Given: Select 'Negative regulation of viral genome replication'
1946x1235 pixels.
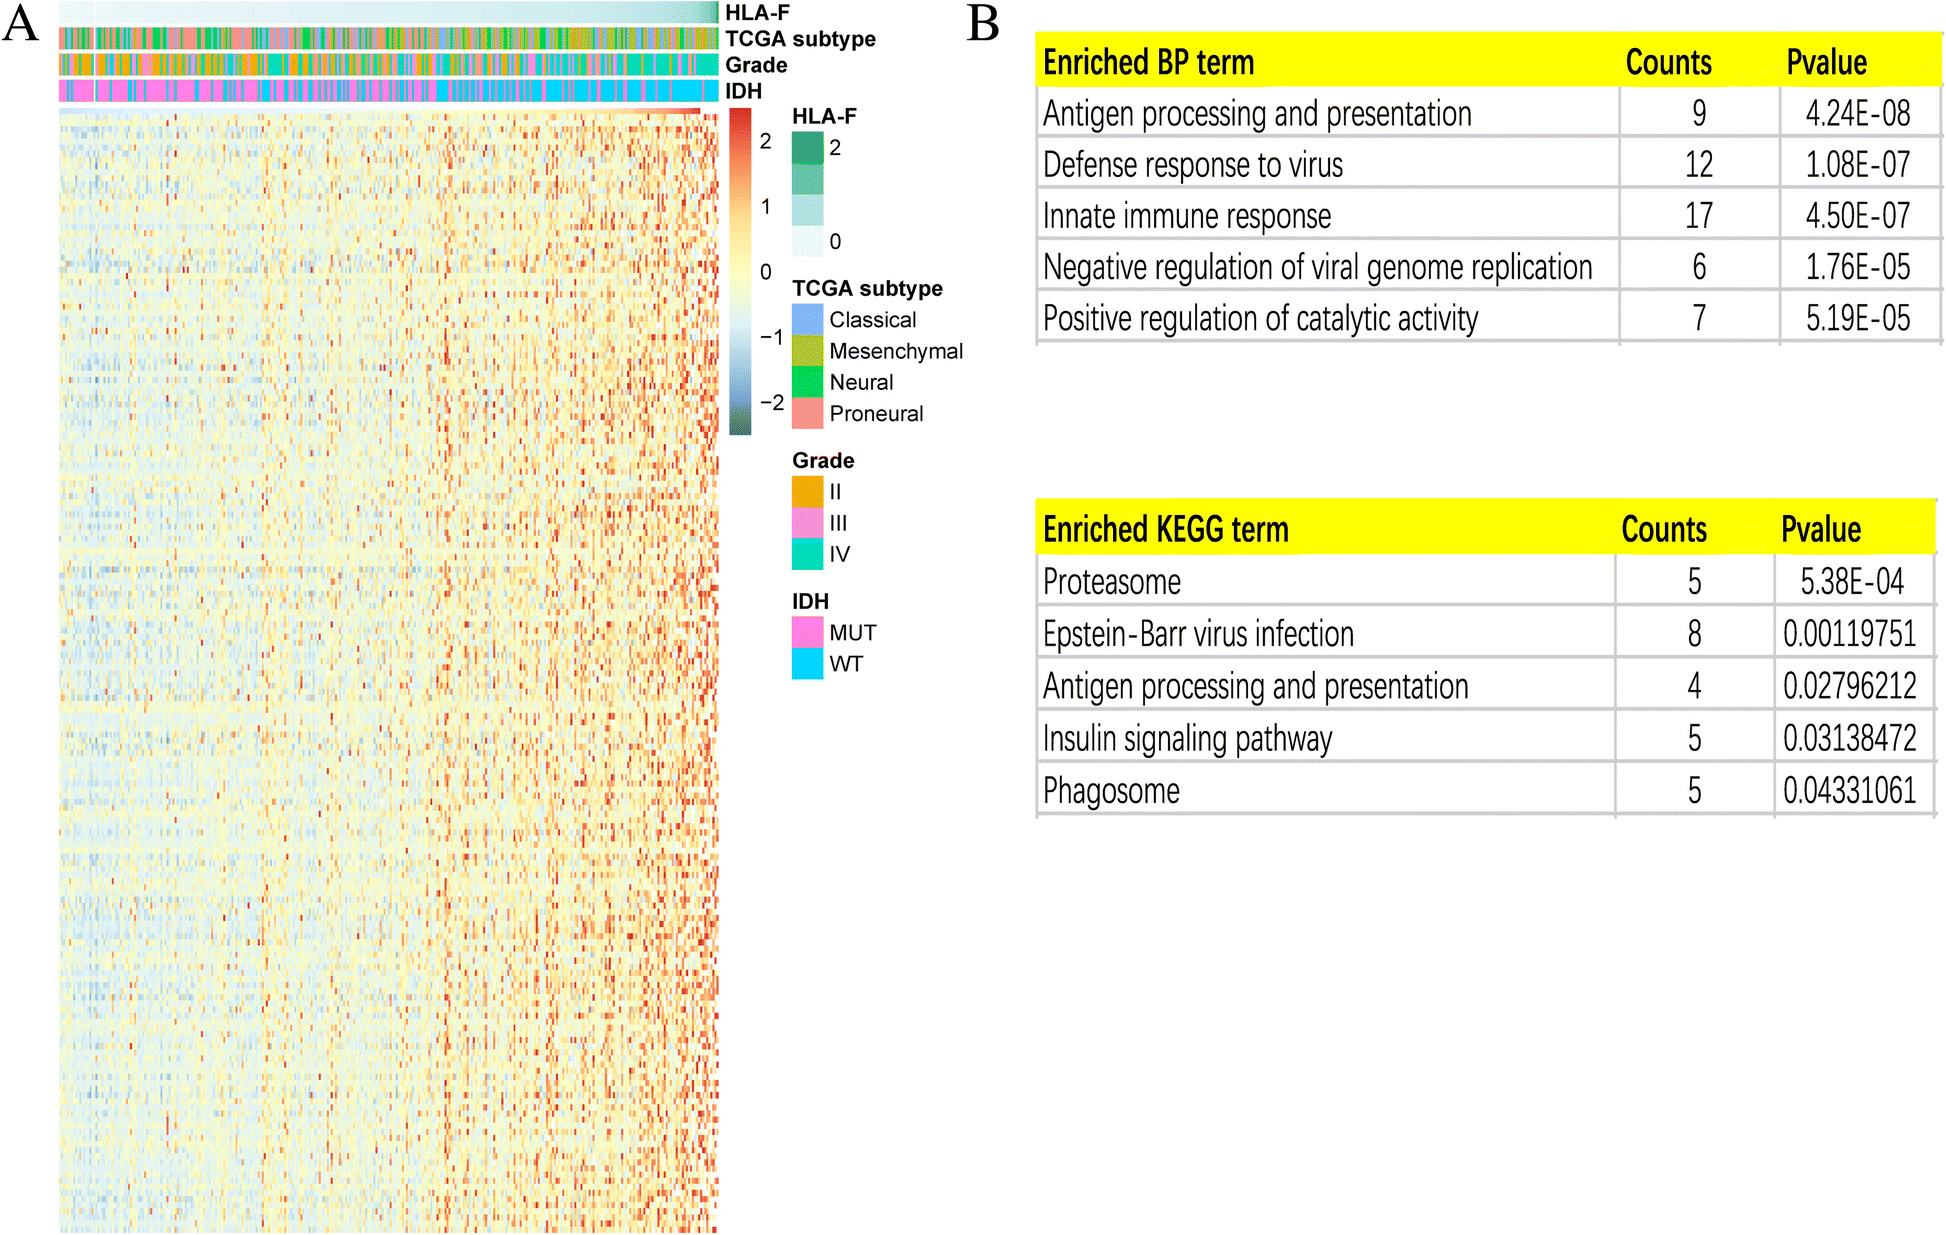Looking at the screenshot, I should [1317, 267].
